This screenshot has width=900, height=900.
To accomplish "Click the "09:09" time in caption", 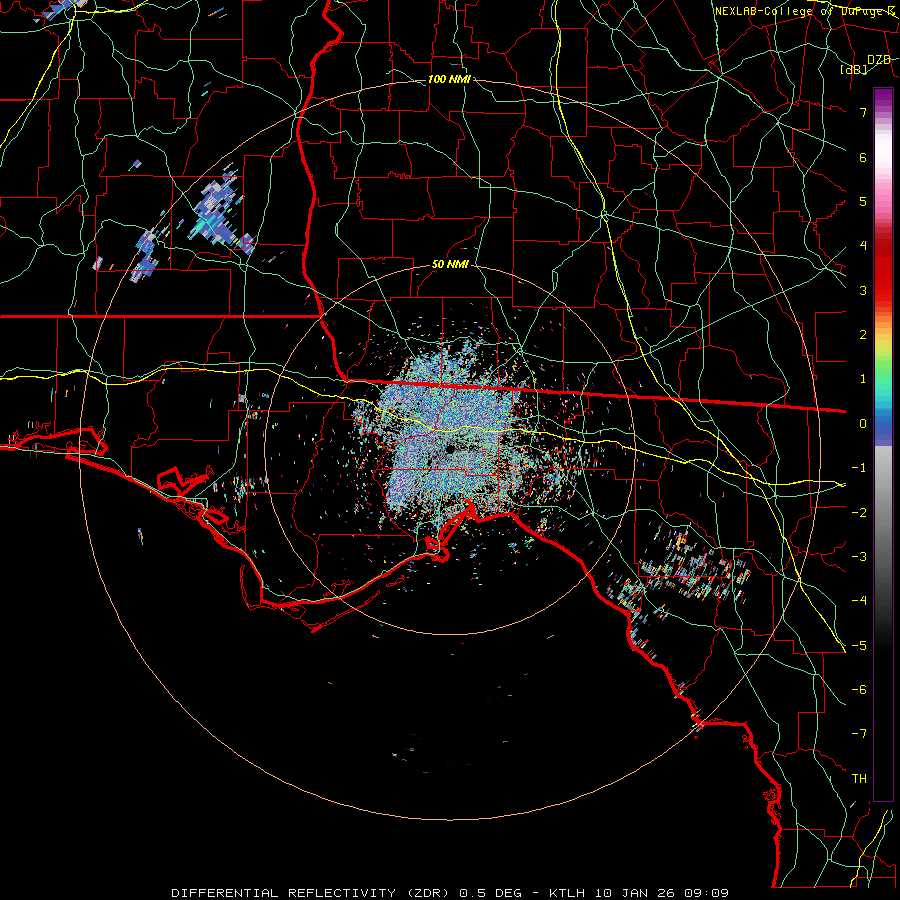I will pyautogui.click(x=705, y=893).
